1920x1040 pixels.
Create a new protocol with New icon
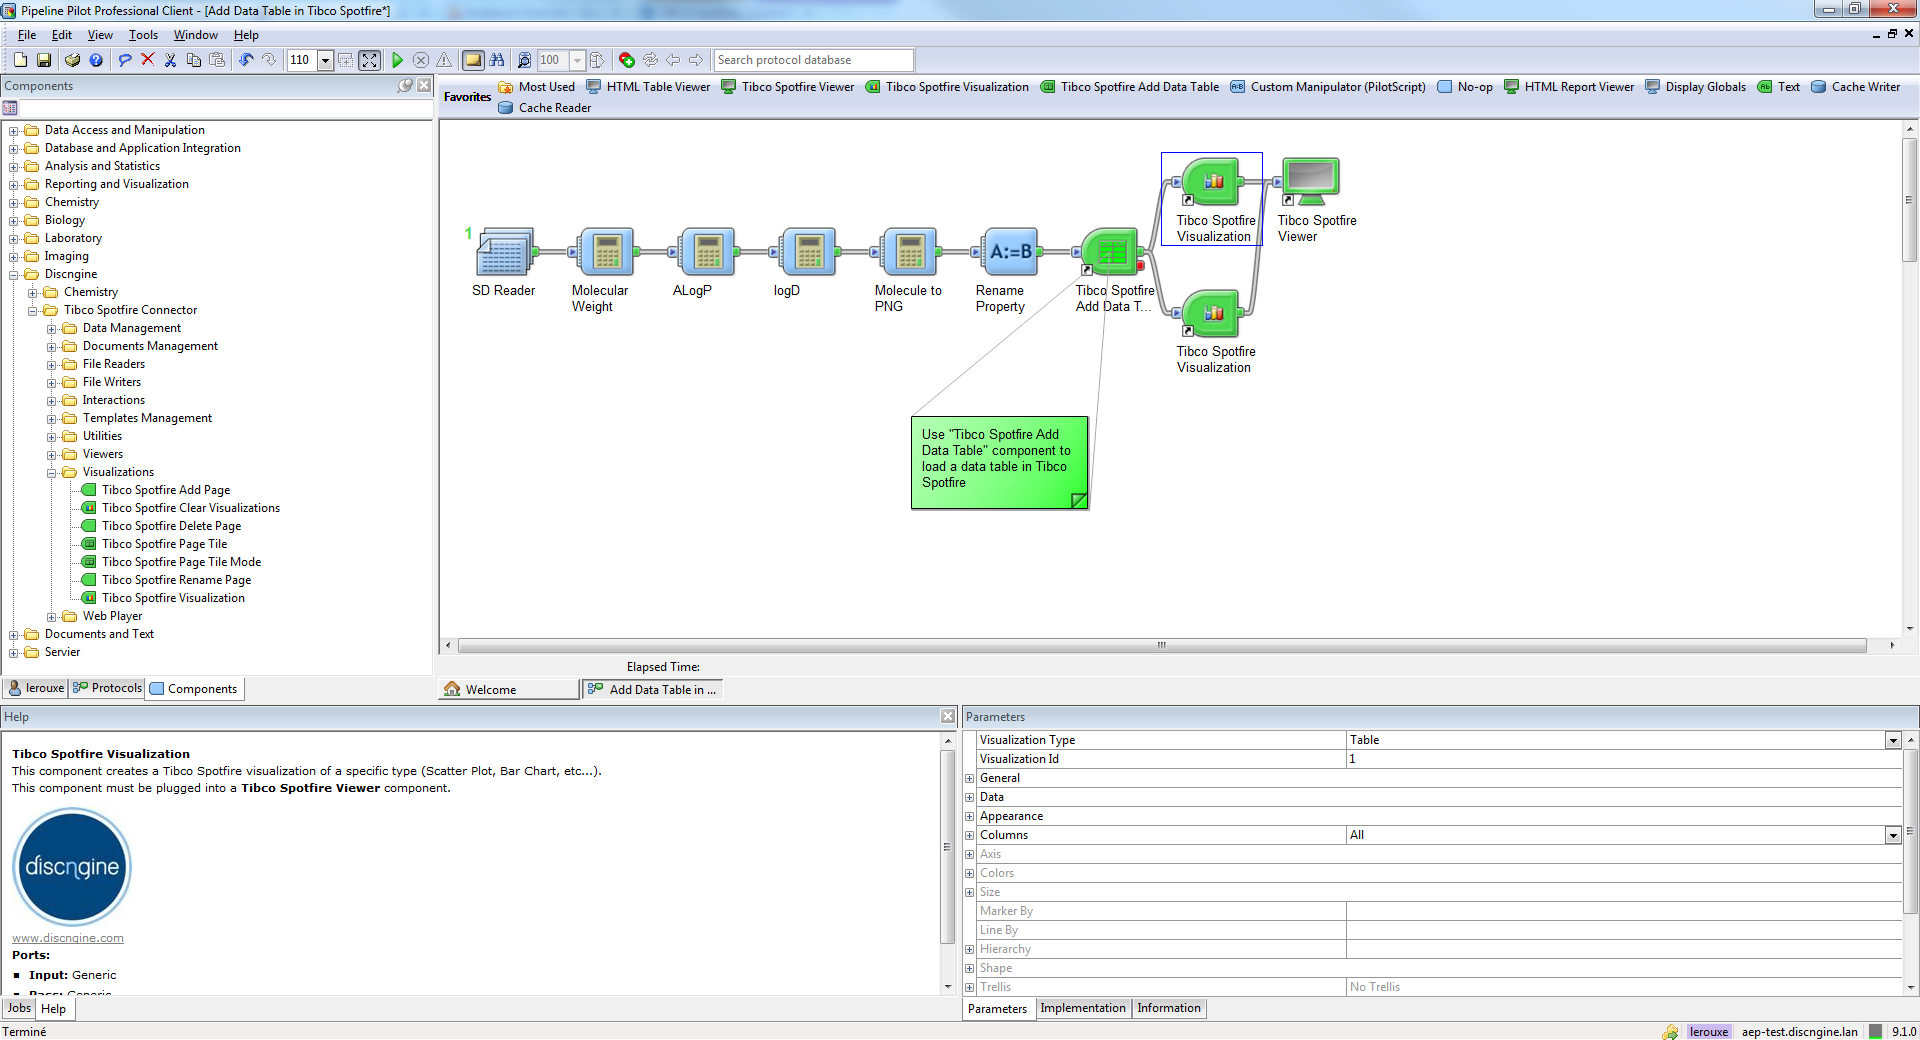tap(20, 60)
